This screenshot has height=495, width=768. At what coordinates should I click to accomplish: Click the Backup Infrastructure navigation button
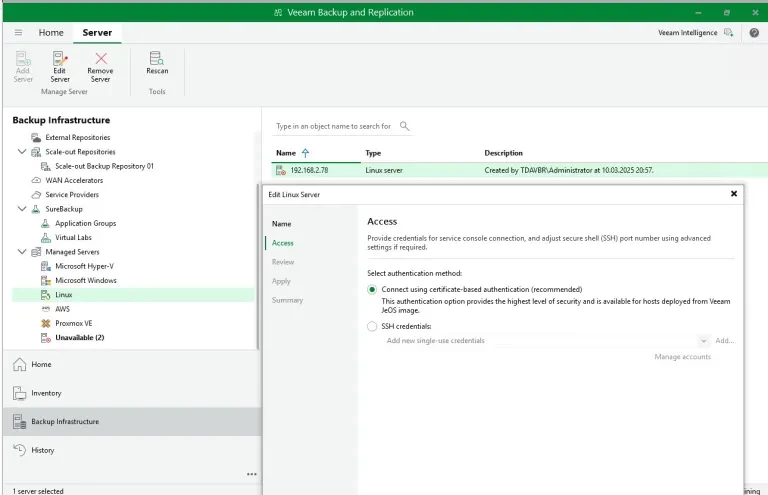(x=132, y=422)
